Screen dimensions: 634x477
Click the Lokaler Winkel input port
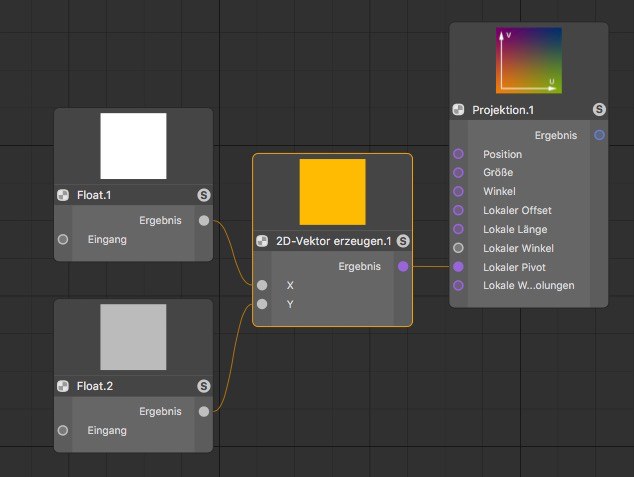458,248
